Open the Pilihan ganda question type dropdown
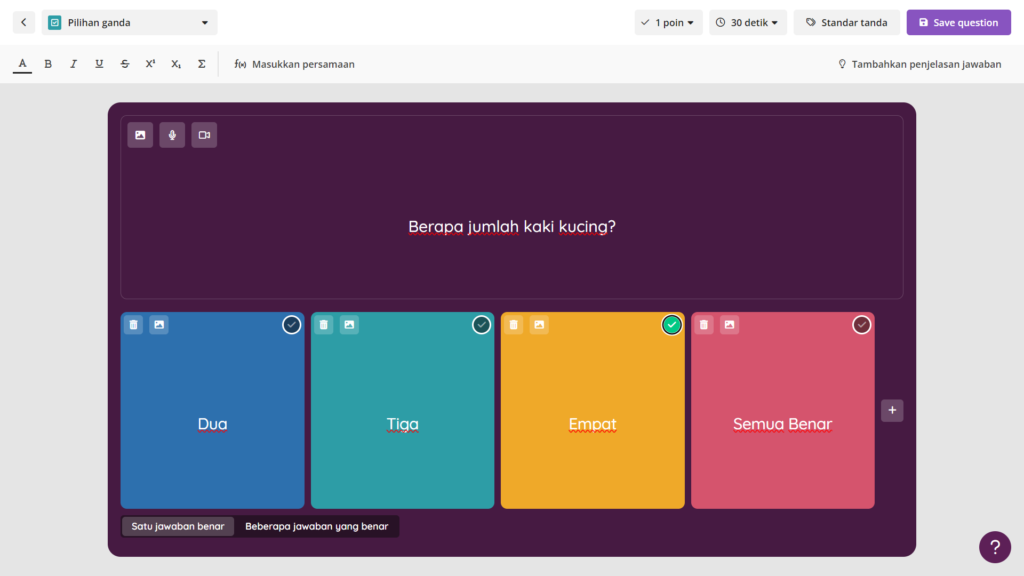Viewport: 1024px width, 576px height. coord(129,22)
